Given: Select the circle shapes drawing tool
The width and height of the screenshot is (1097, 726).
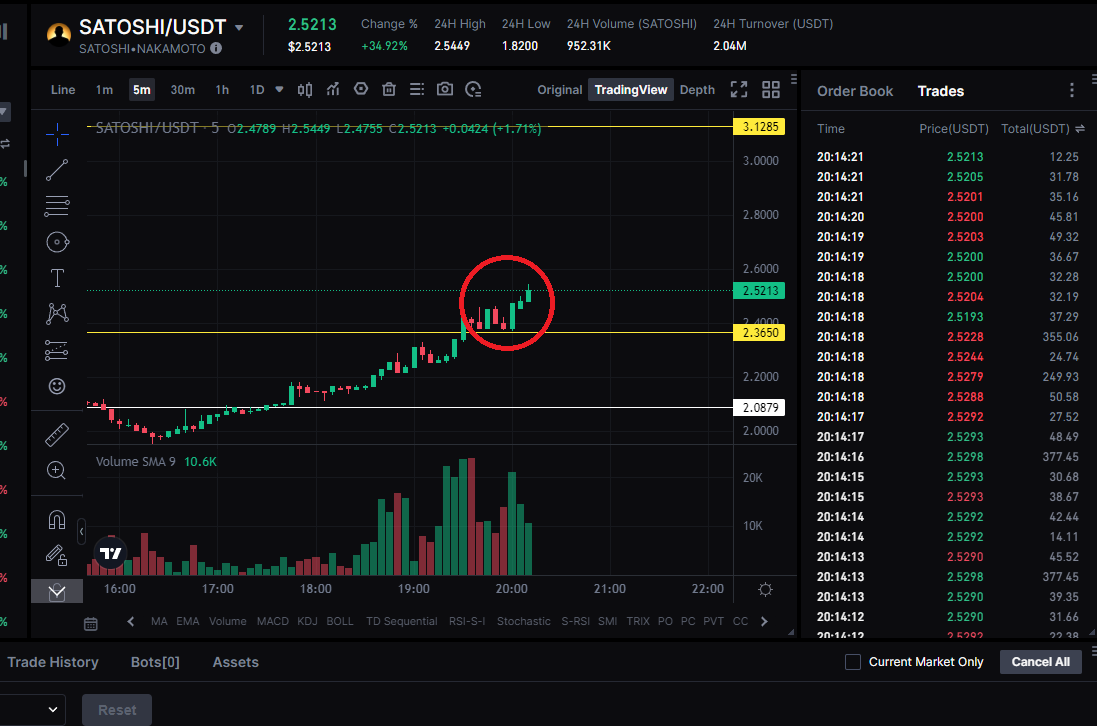Looking at the screenshot, I should click(x=57, y=242).
